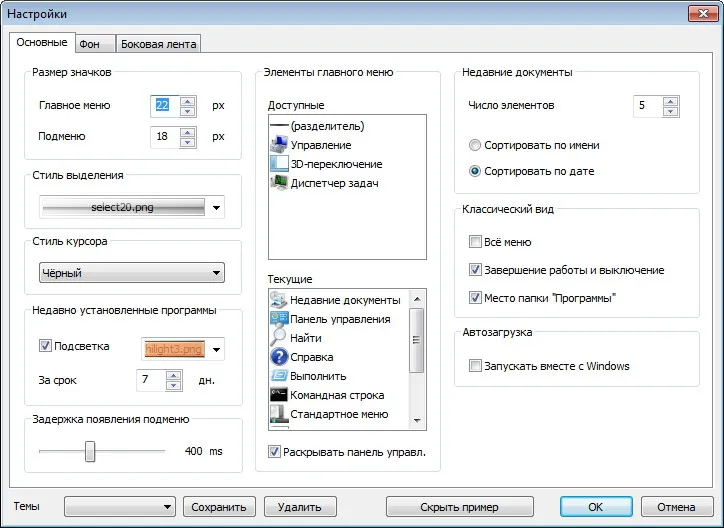Viewport: 724px width, 528px height.
Task: Select Диспетчер задач icon in available list
Action: [x=279, y=183]
